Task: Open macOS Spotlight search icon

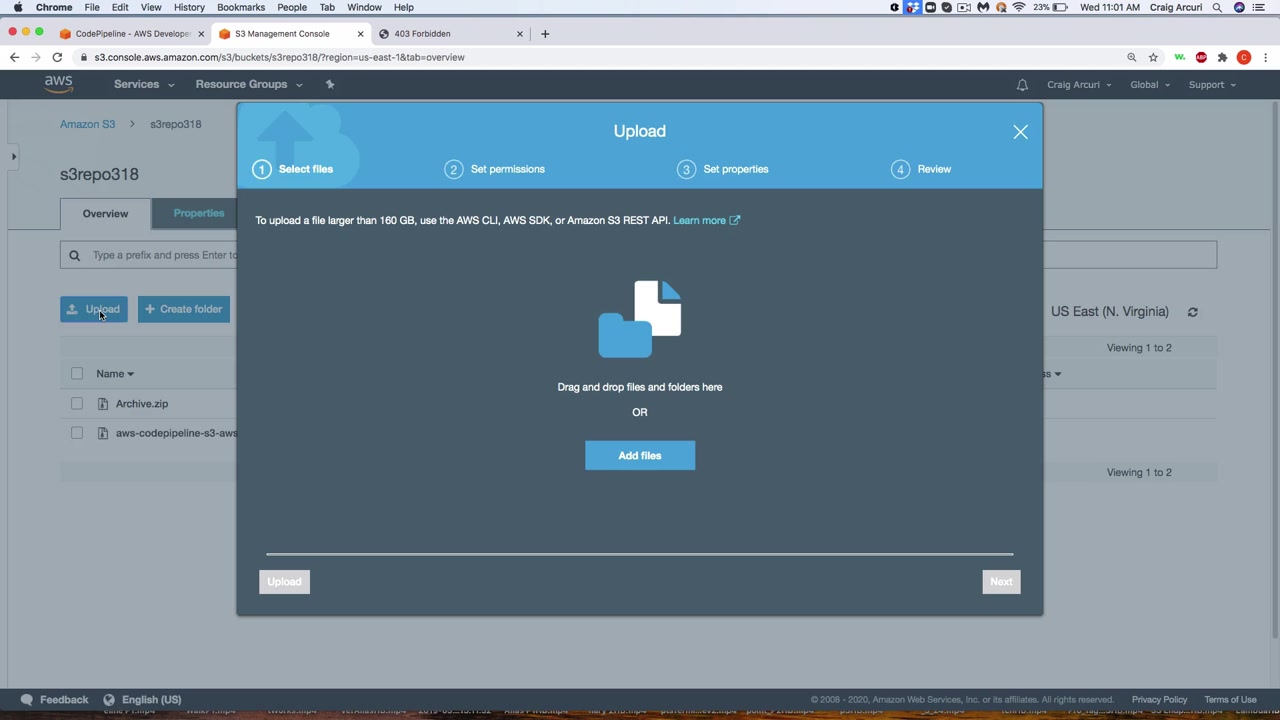Action: pos(1217,7)
